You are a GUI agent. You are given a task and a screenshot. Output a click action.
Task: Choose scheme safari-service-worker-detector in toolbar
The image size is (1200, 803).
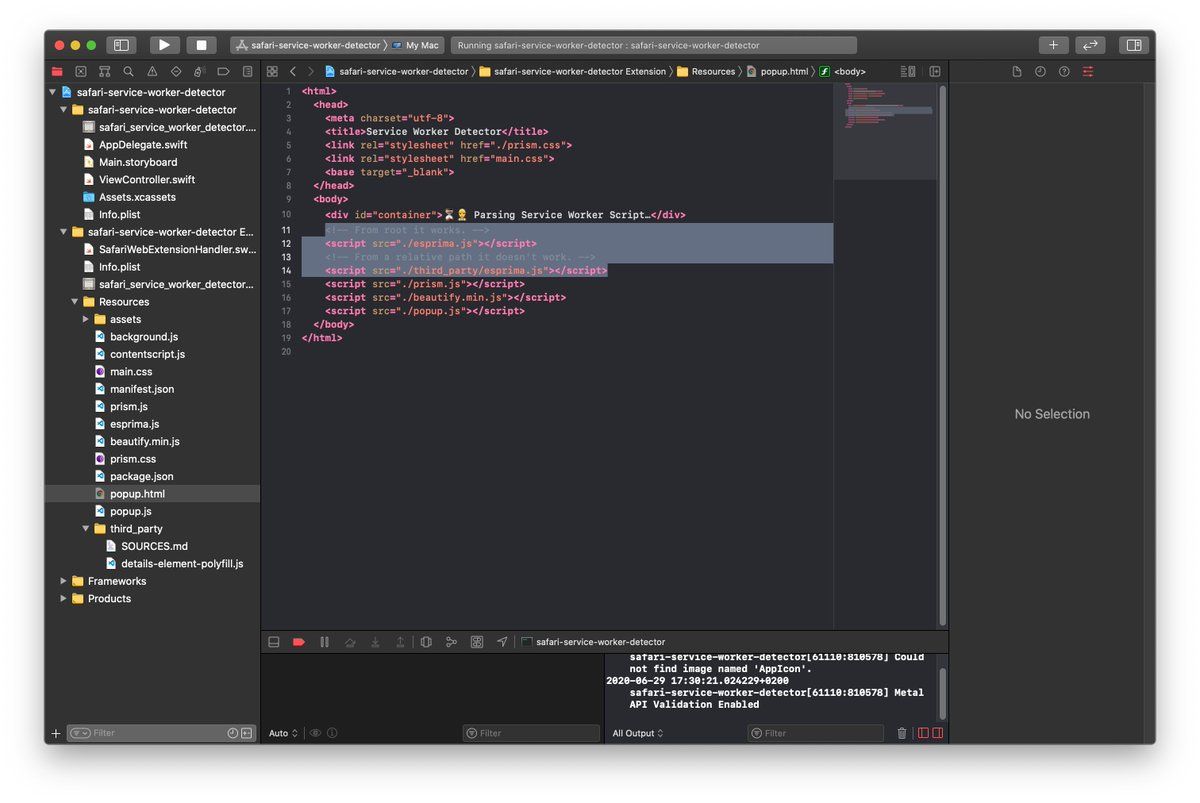(308, 45)
